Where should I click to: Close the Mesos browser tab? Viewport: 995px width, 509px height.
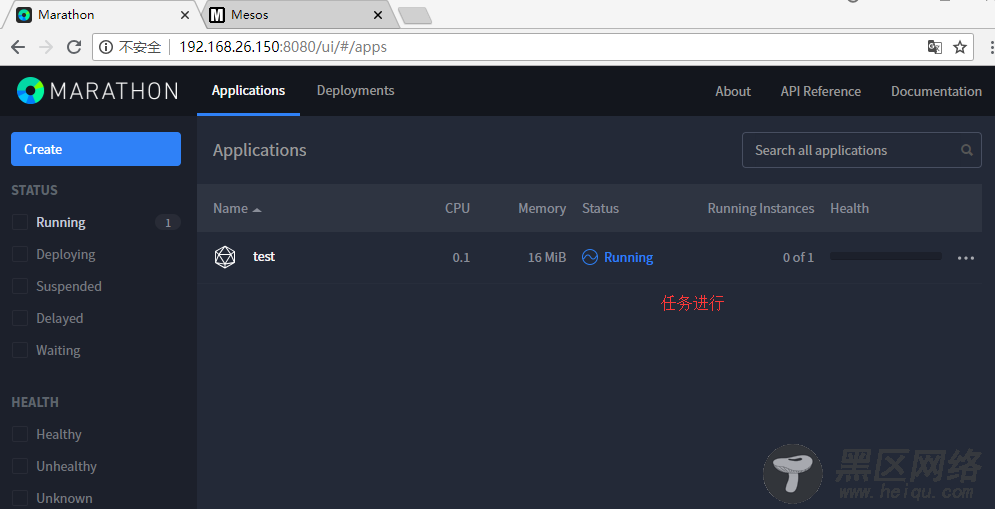[x=378, y=15]
